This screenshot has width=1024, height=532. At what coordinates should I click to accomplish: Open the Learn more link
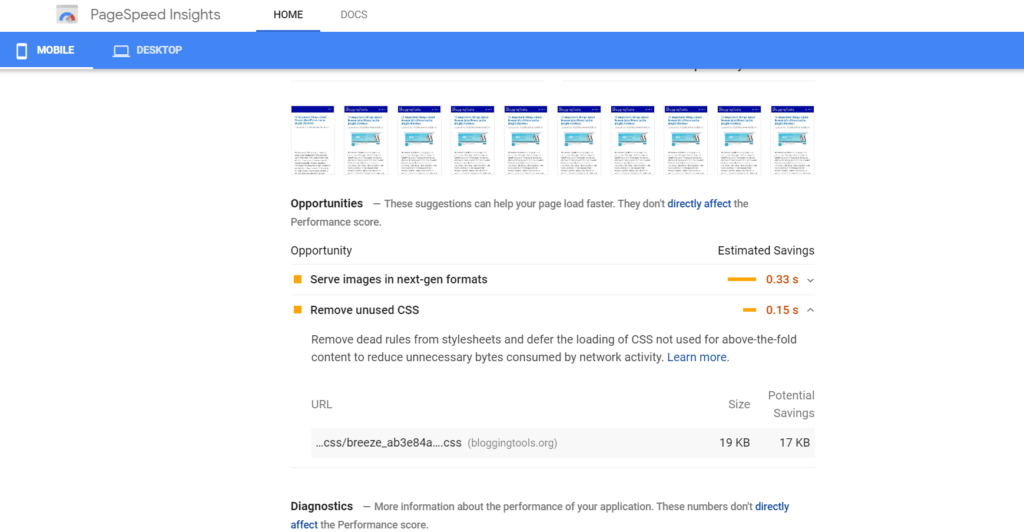(x=697, y=357)
